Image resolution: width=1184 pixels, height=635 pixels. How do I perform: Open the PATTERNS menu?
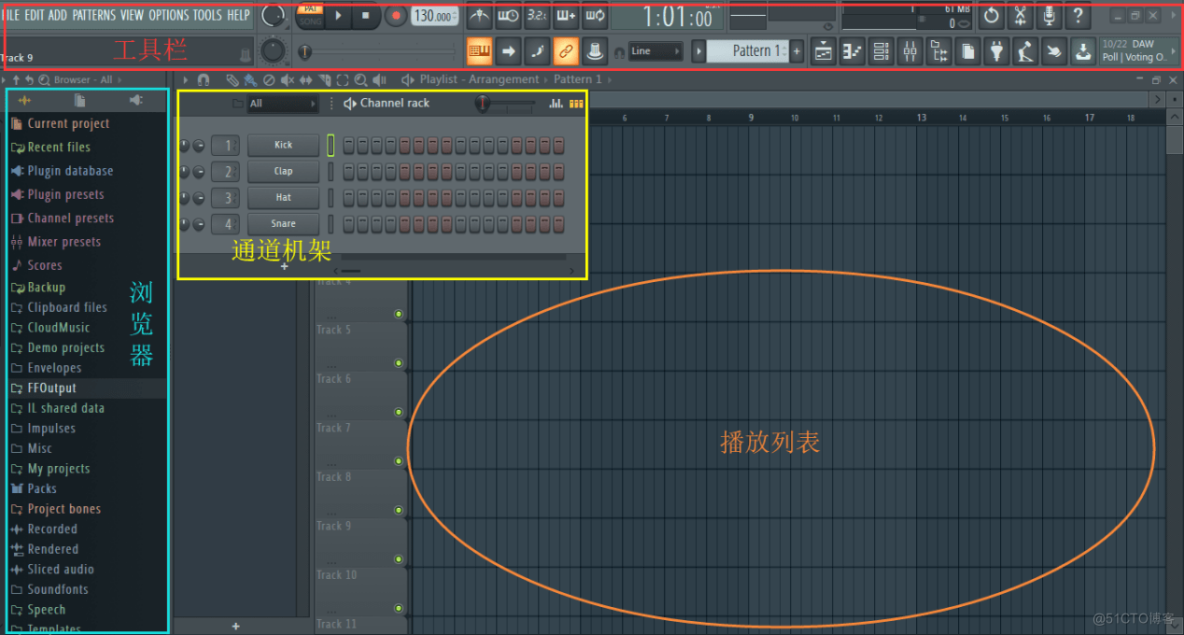point(93,15)
